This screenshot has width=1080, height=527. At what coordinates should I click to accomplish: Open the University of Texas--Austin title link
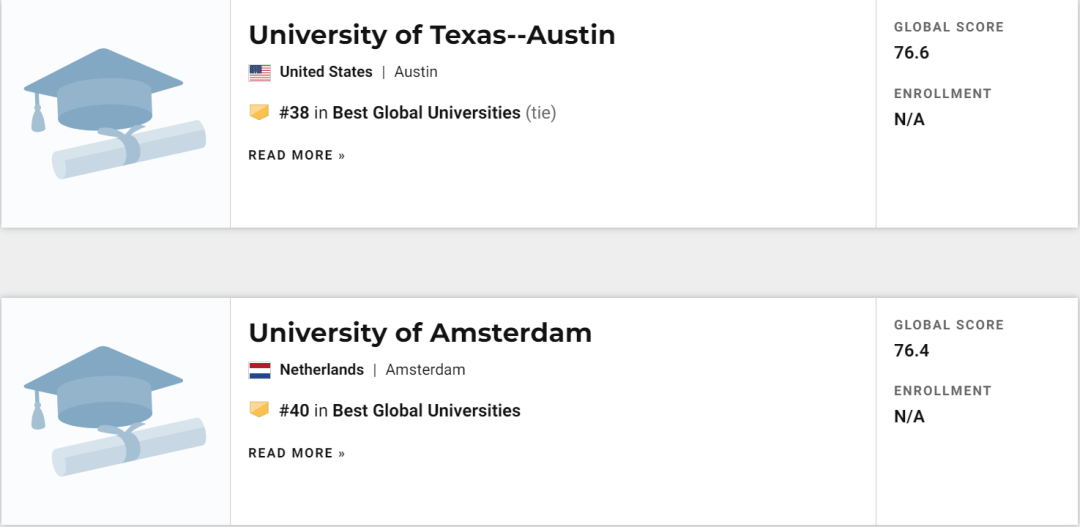point(431,35)
